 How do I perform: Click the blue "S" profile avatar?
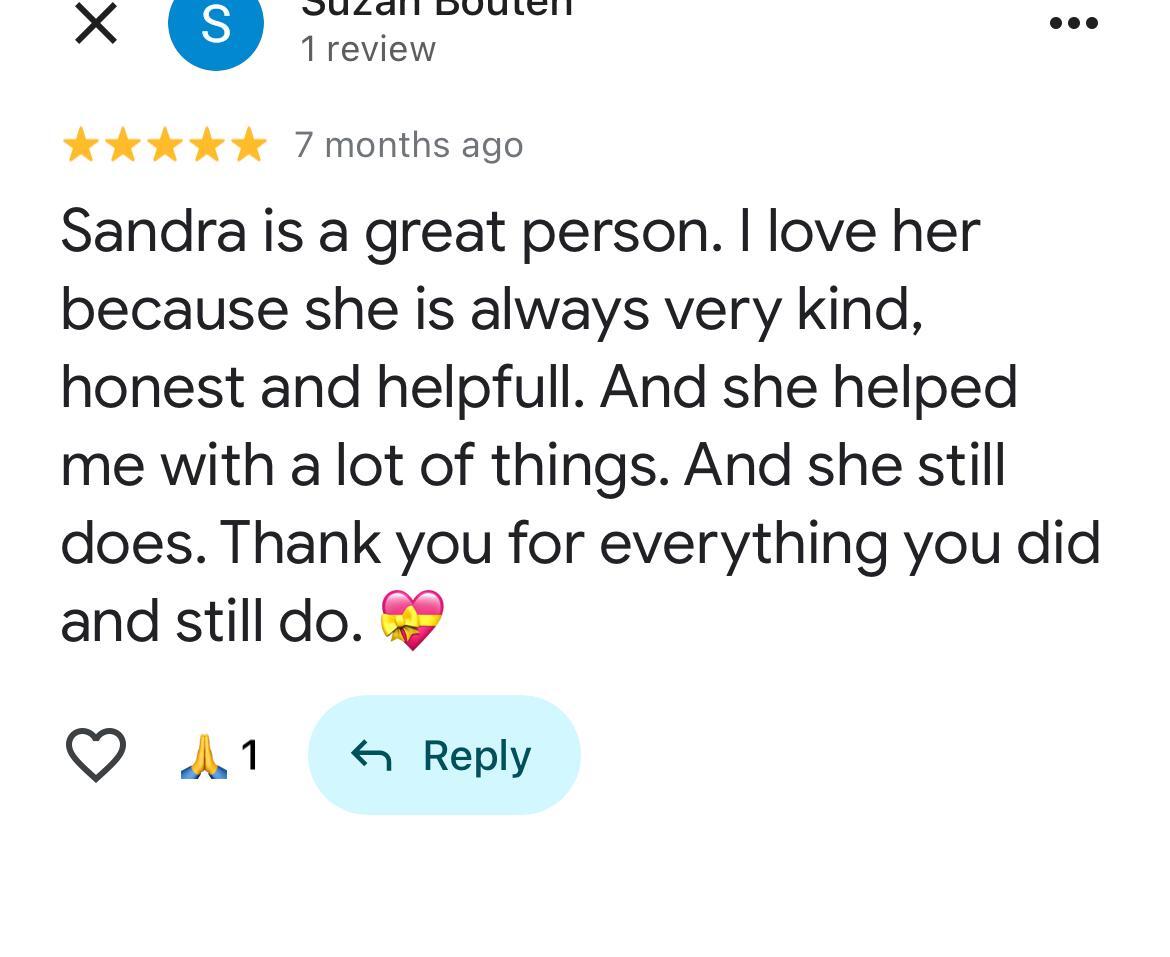tap(215, 24)
